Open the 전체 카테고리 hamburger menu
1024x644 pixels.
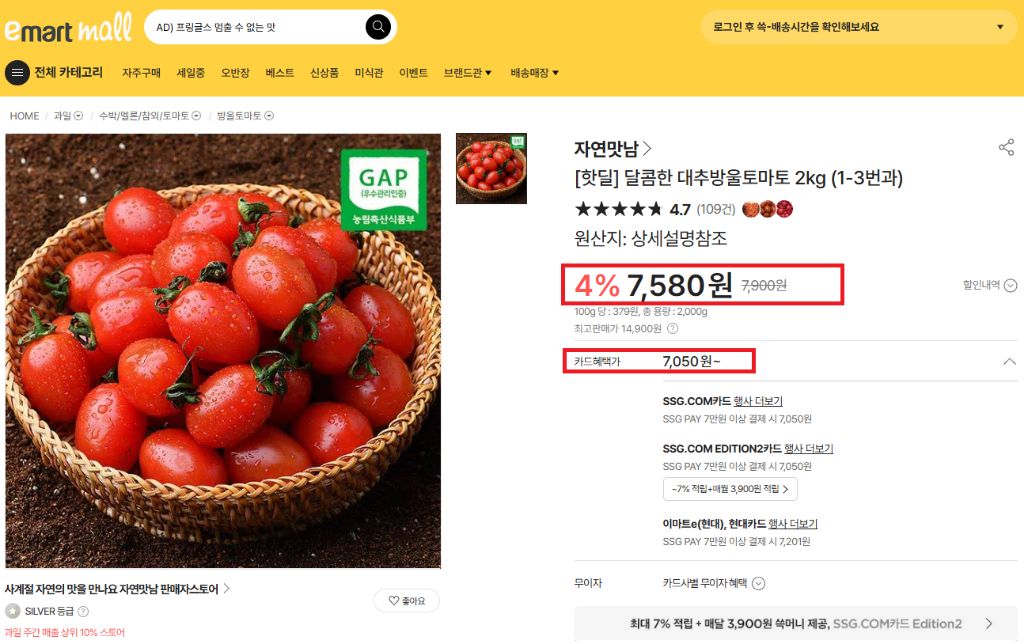(17, 72)
